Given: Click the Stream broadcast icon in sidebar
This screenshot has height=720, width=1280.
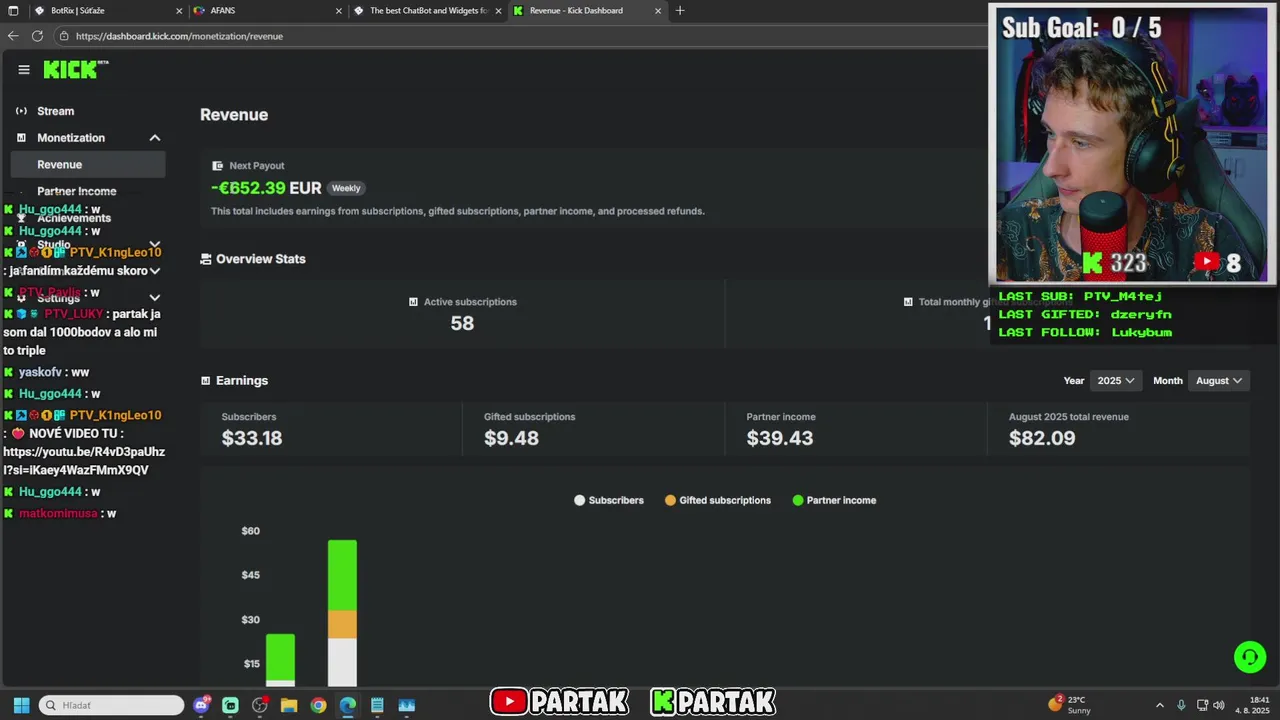Looking at the screenshot, I should 21,111.
